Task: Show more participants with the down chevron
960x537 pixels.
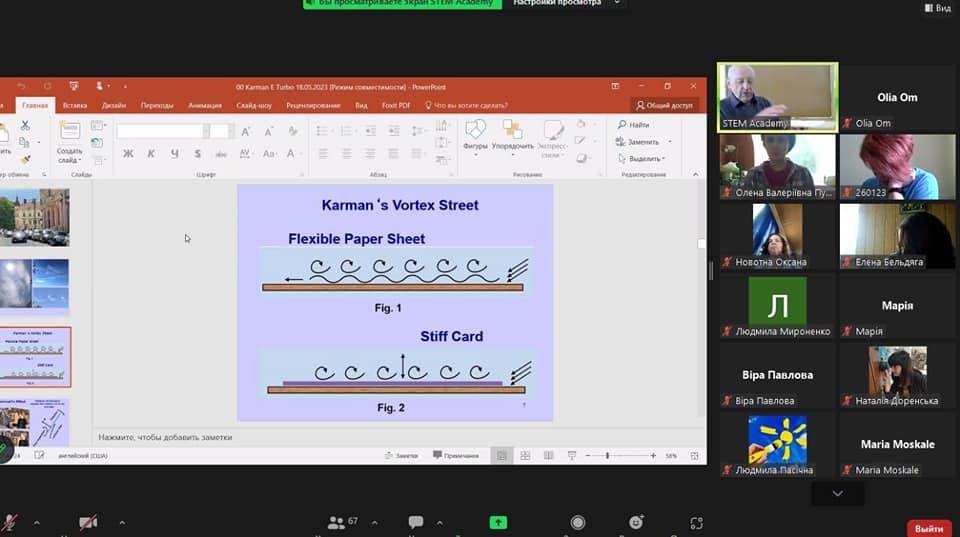Action: 837,494
